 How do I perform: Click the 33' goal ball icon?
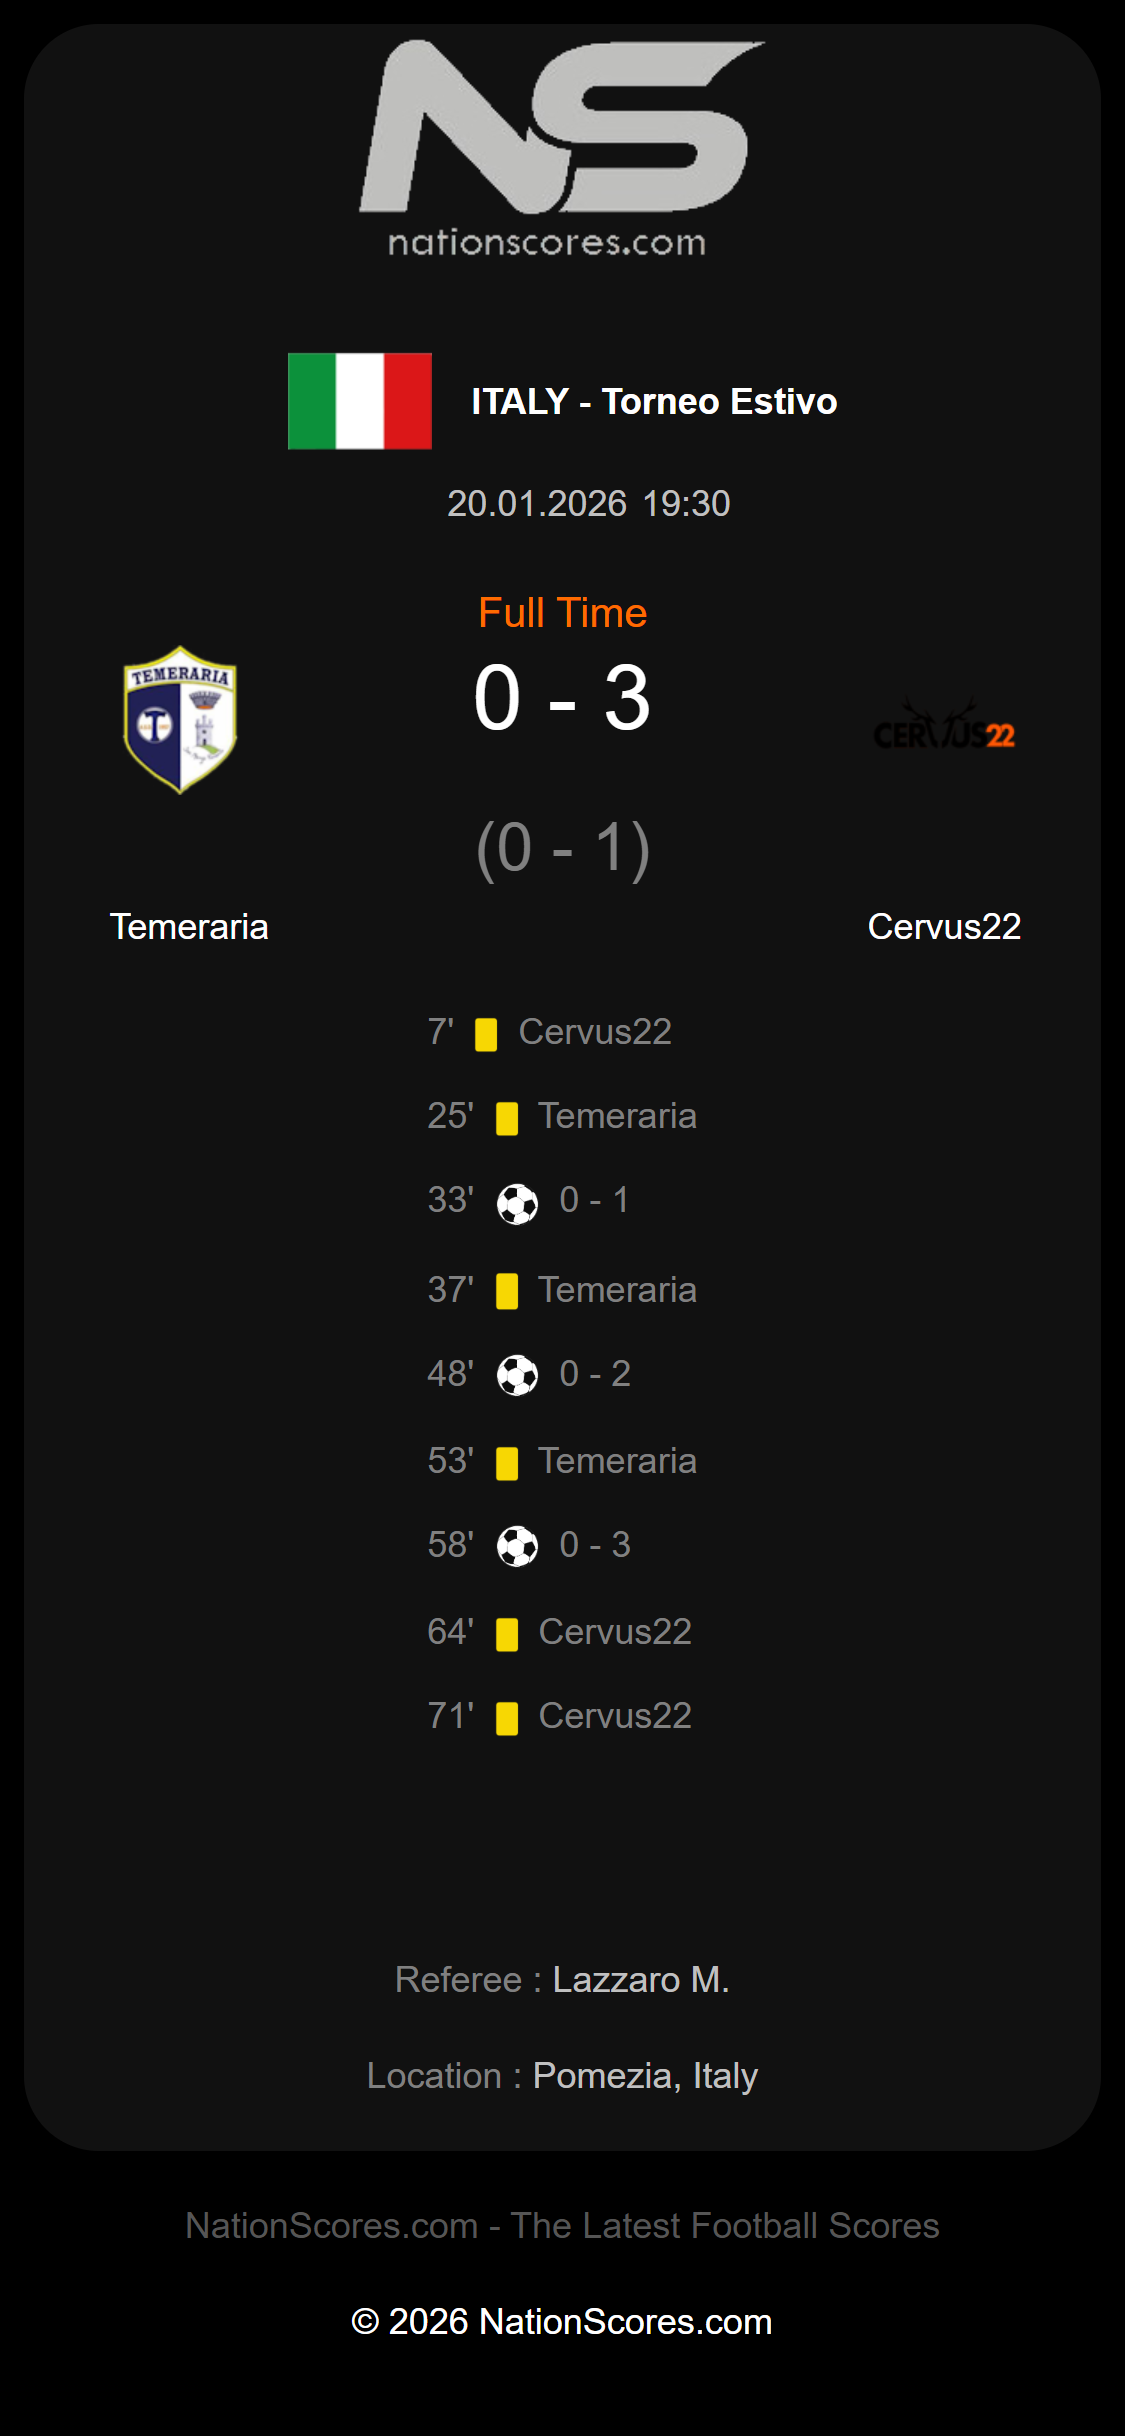517,1203
